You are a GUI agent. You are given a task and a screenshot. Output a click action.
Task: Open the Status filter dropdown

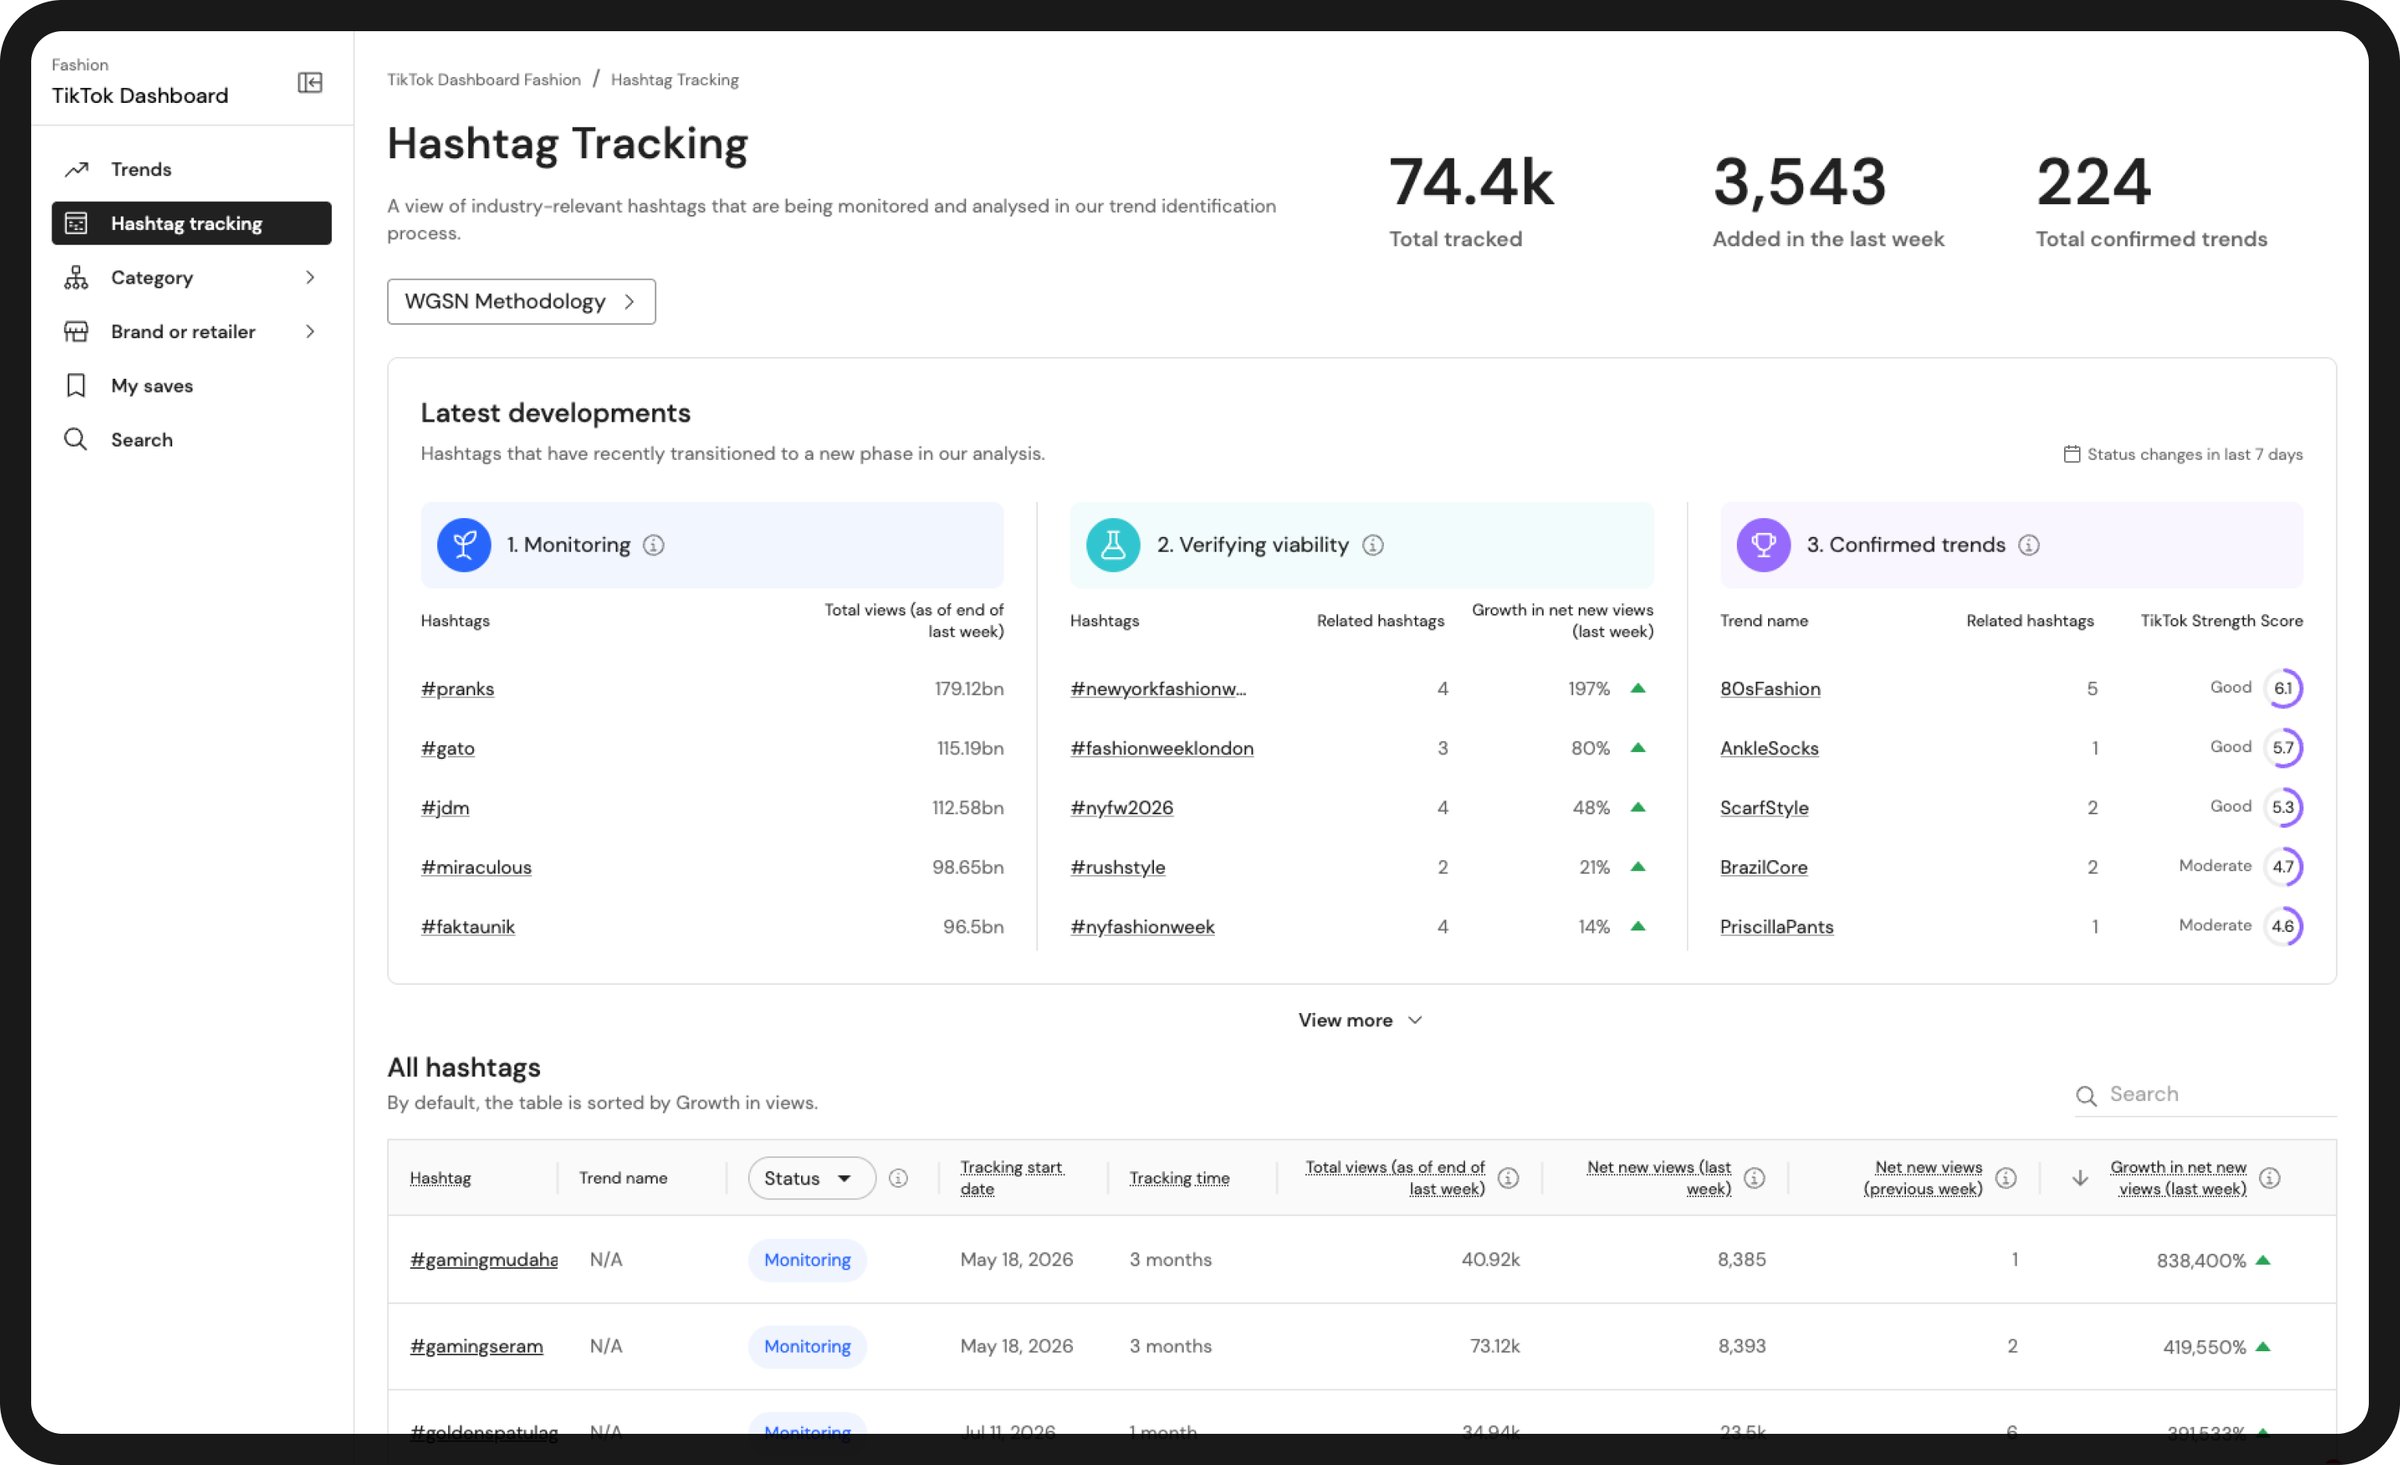[x=811, y=1178]
